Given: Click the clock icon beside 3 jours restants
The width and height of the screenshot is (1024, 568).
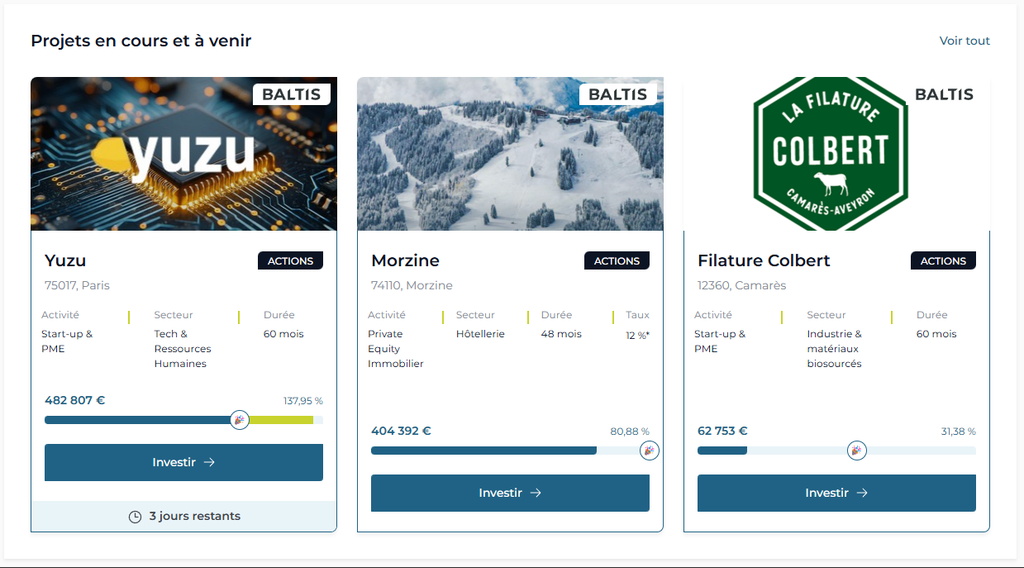Looking at the screenshot, I should (135, 517).
